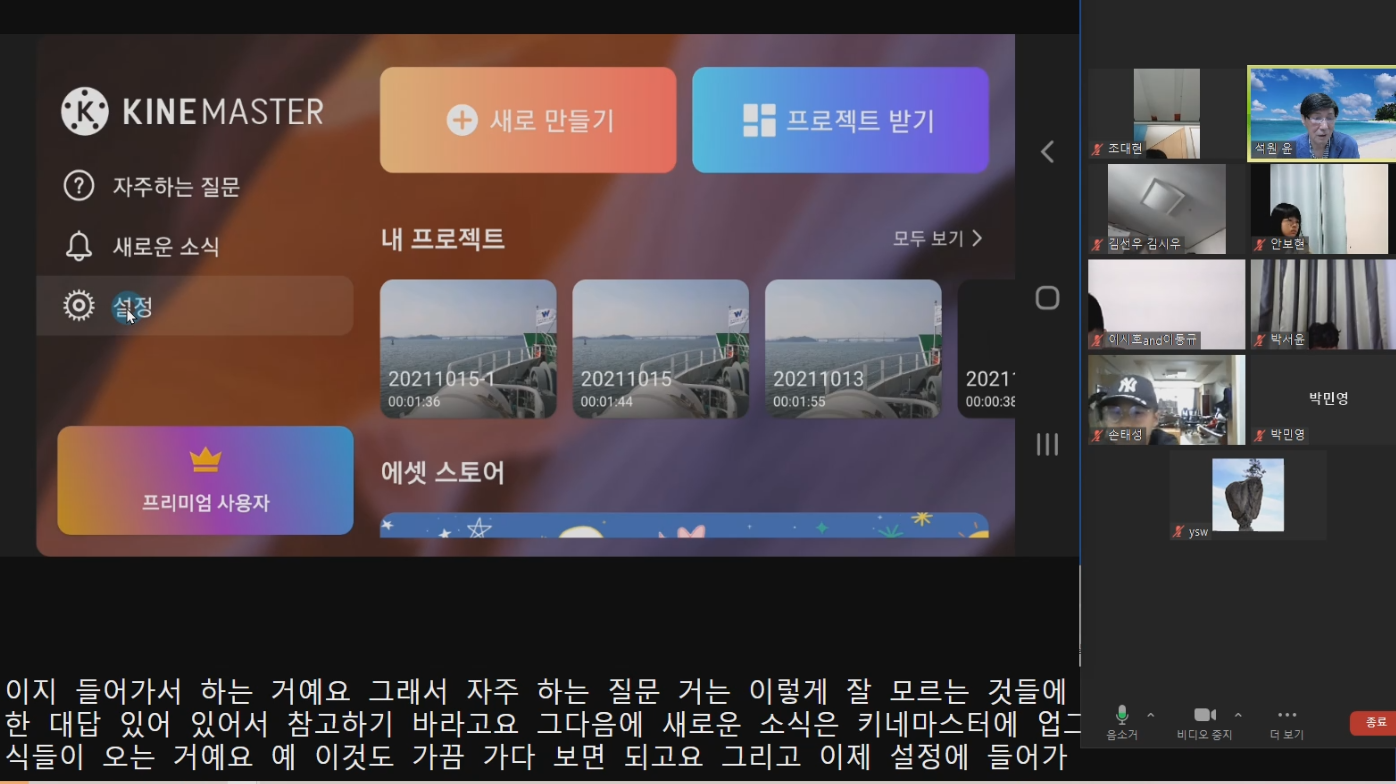Click the Zoom 더 보기 three-dots icon
Viewport: 1396px width, 784px height.
[x=1287, y=715]
